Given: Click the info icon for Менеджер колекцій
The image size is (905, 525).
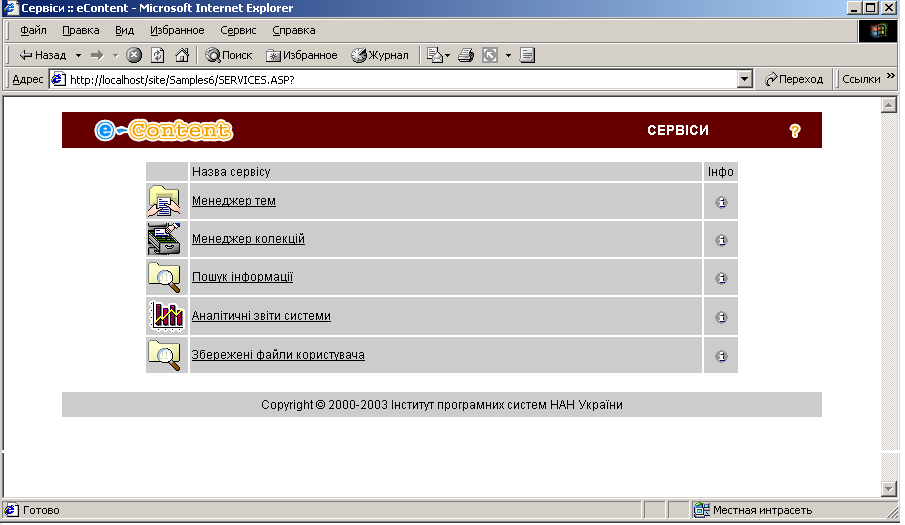Looking at the screenshot, I should point(721,241).
